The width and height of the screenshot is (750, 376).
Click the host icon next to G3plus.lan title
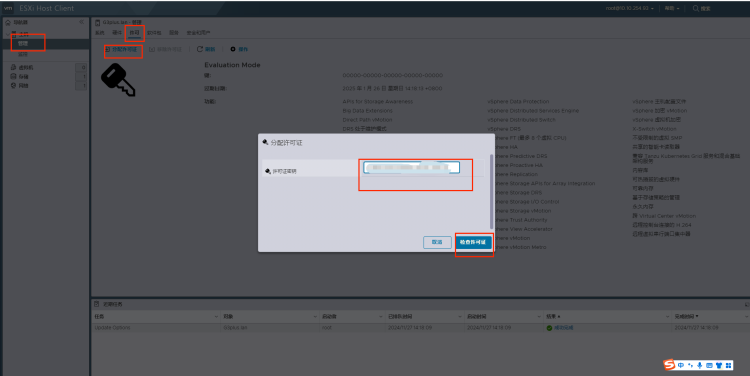98,22
